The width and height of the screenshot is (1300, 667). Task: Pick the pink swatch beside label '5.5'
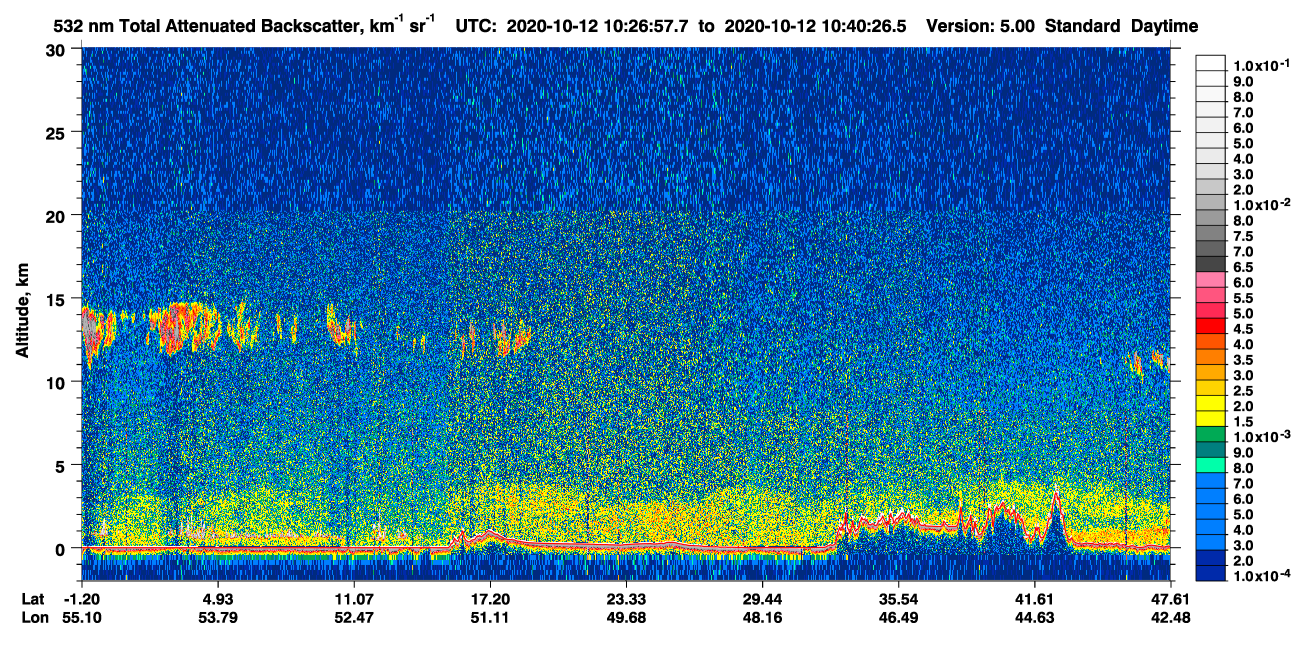[1210, 296]
